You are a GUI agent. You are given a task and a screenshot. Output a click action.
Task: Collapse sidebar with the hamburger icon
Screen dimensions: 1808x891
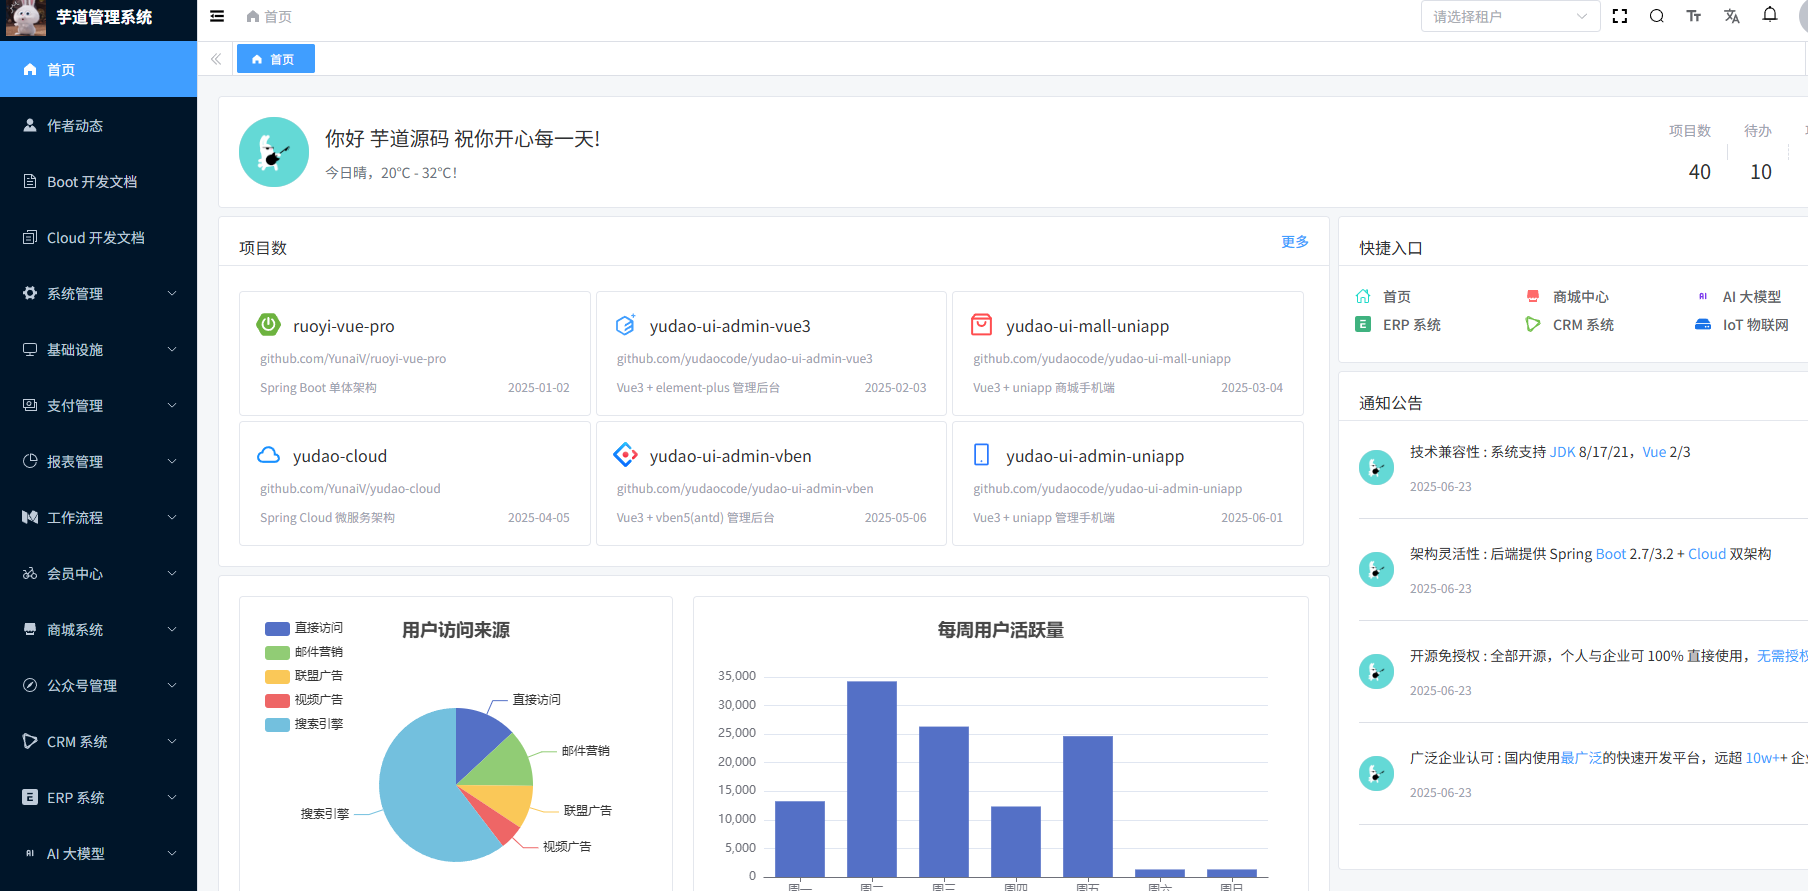pos(217,16)
